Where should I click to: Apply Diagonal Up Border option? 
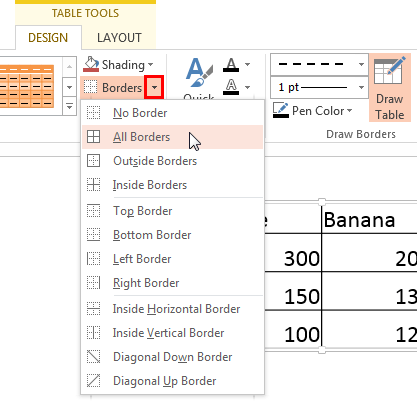[172, 381]
